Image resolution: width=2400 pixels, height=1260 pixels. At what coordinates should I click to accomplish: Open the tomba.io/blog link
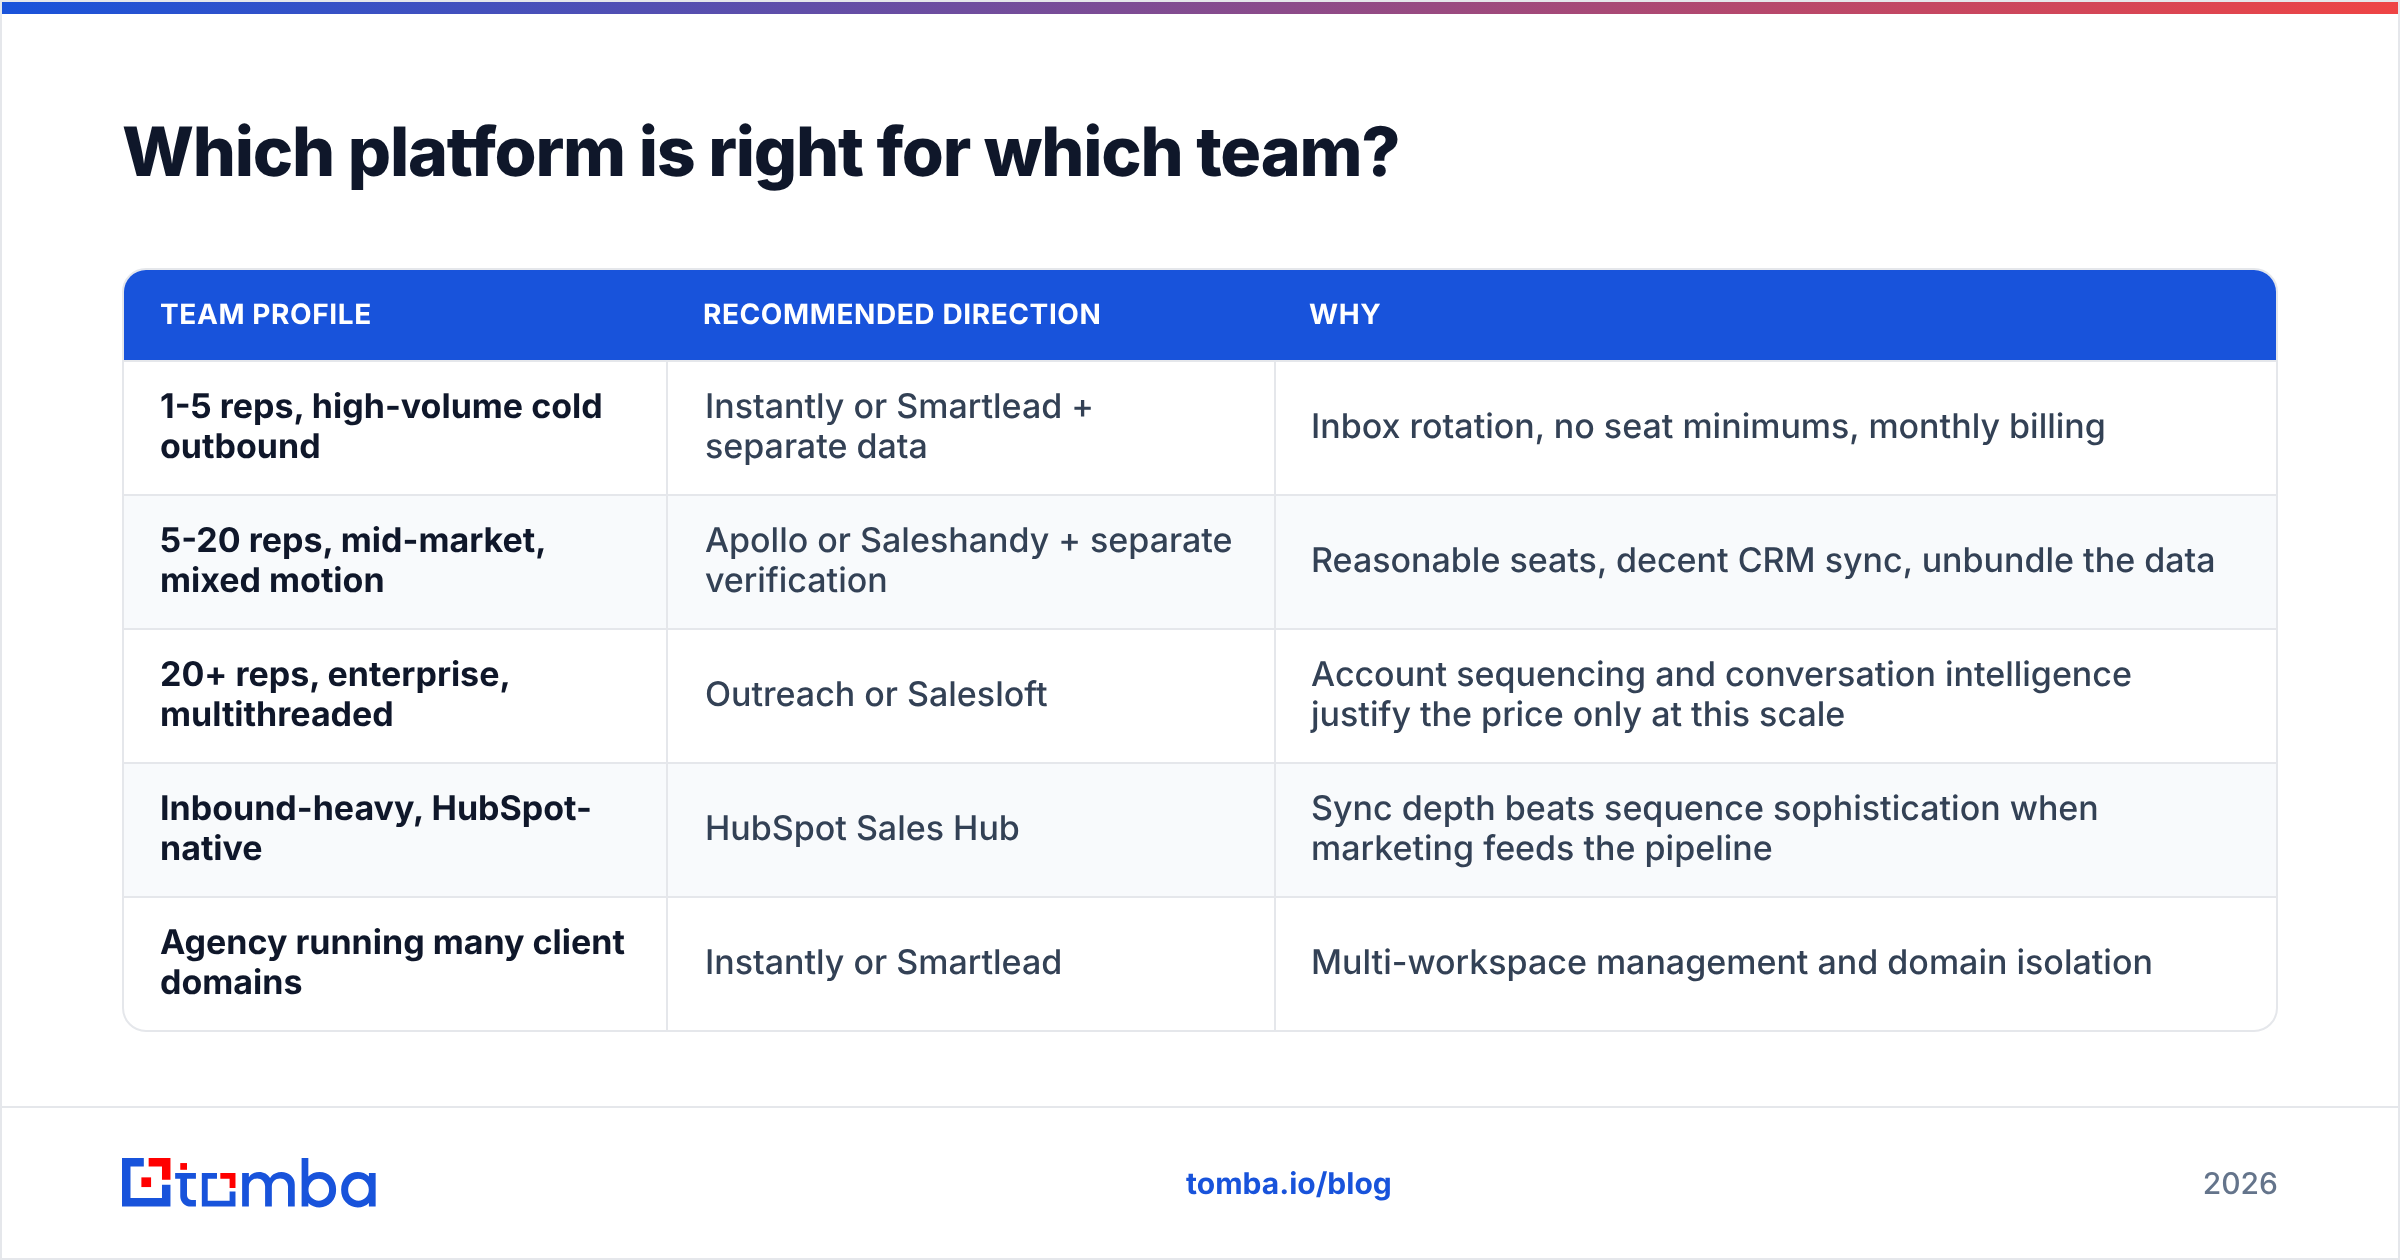coord(1288,1184)
